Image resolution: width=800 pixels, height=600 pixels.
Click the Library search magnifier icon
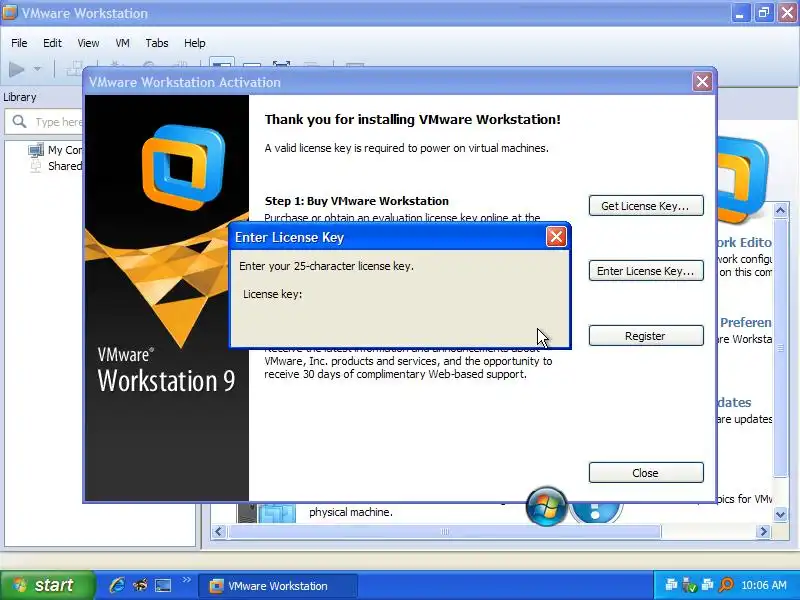click(x=19, y=121)
